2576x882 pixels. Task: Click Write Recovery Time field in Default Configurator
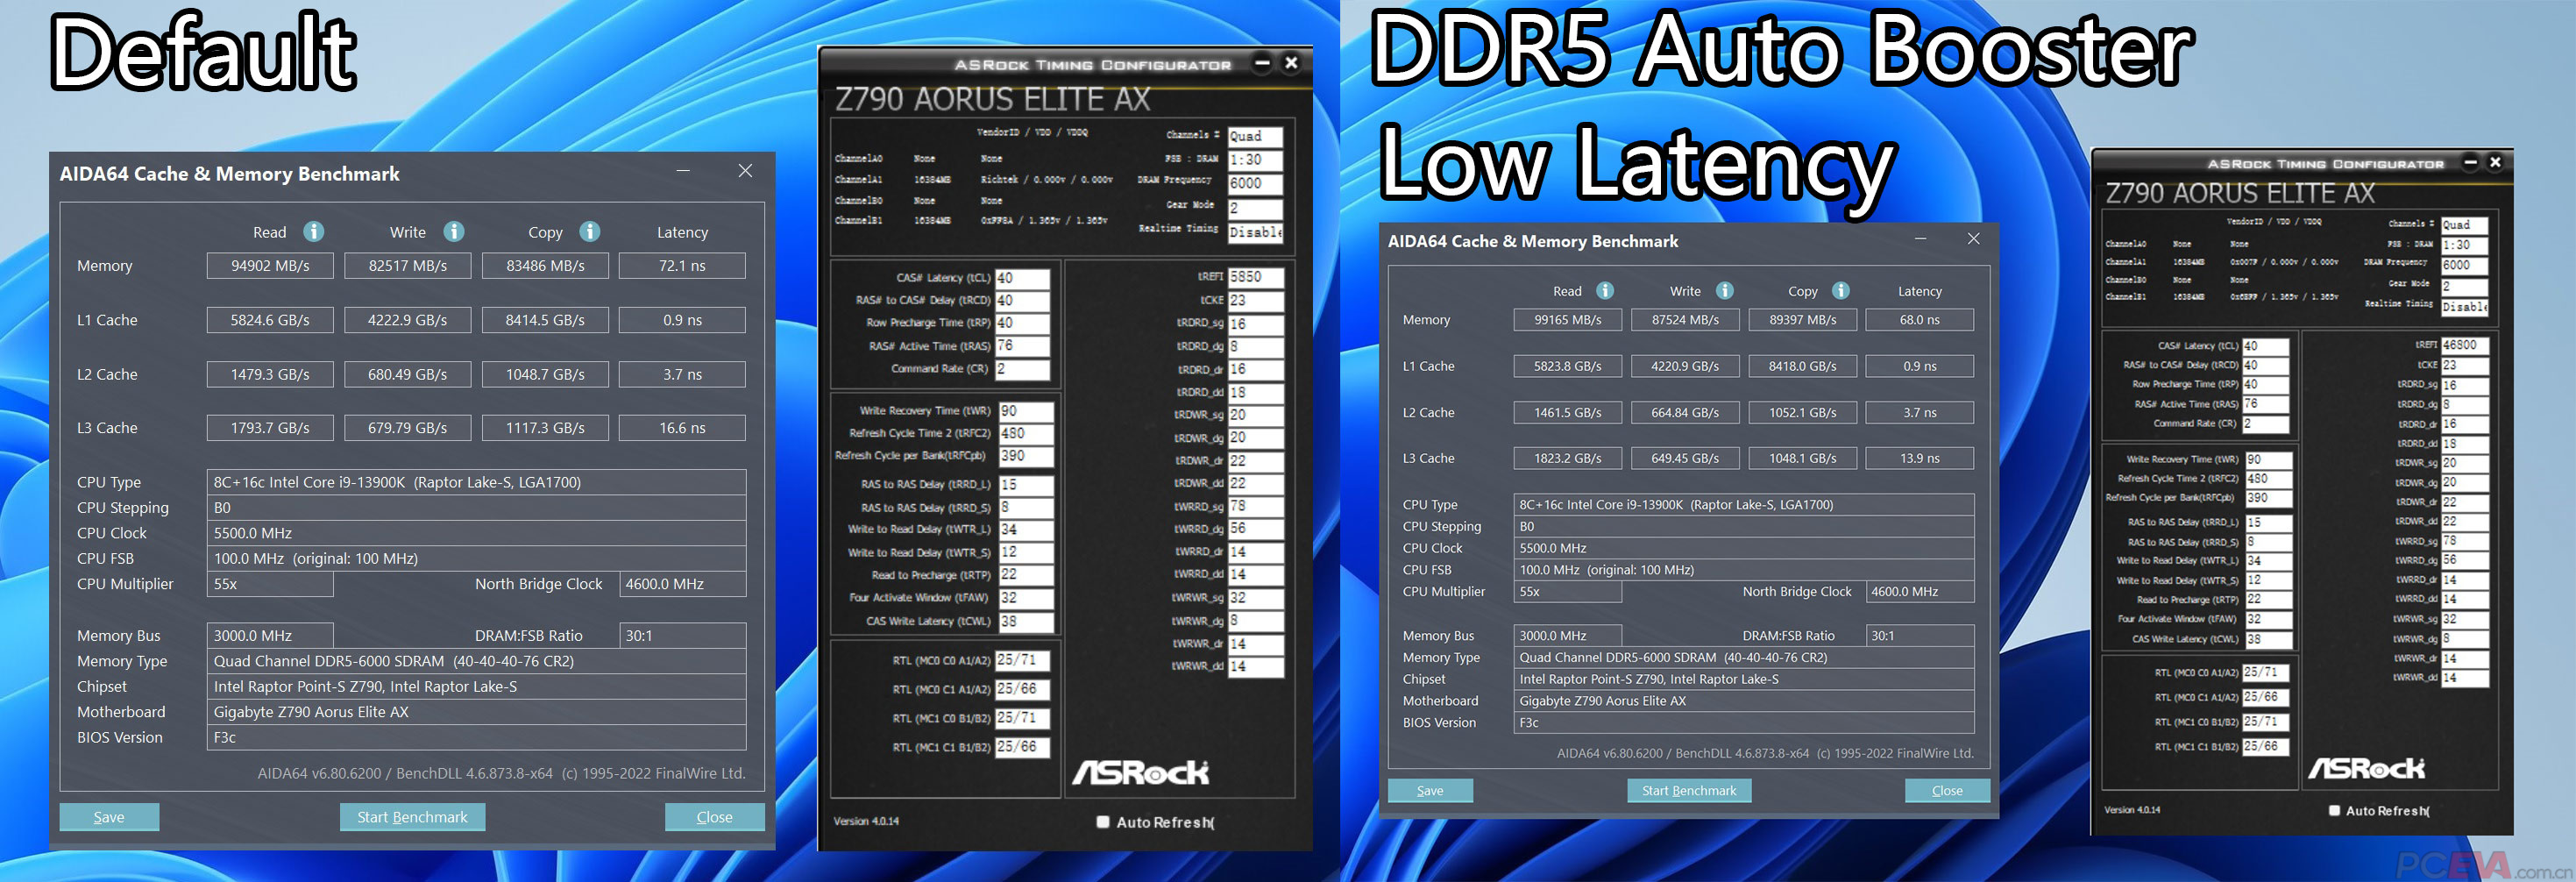click(x=1025, y=411)
